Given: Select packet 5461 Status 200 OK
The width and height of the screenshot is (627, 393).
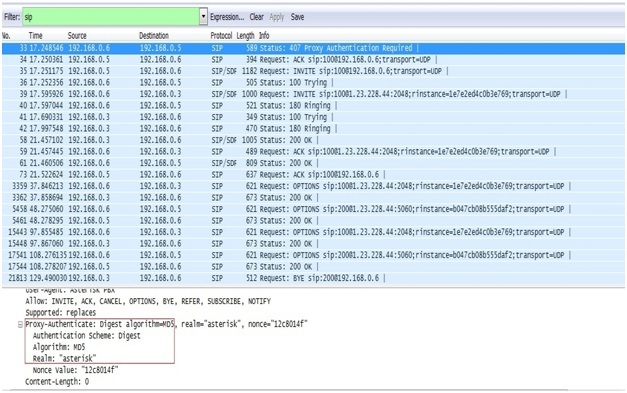Looking at the screenshot, I should (x=313, y=221).
